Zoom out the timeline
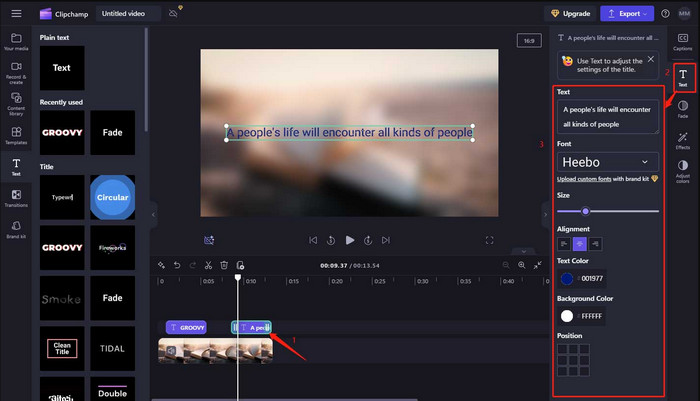The height and width of the screenshot is (401, 700). point(506,265)
